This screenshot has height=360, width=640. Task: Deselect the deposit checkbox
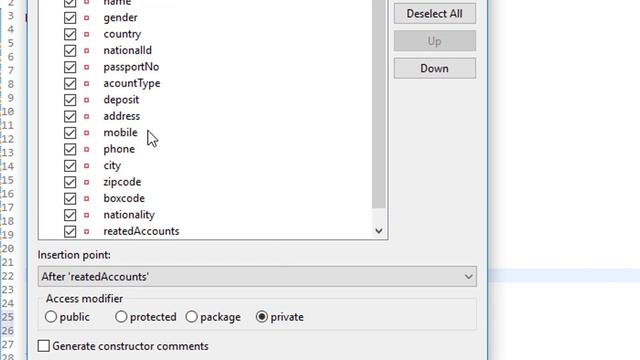click(70, 100)
